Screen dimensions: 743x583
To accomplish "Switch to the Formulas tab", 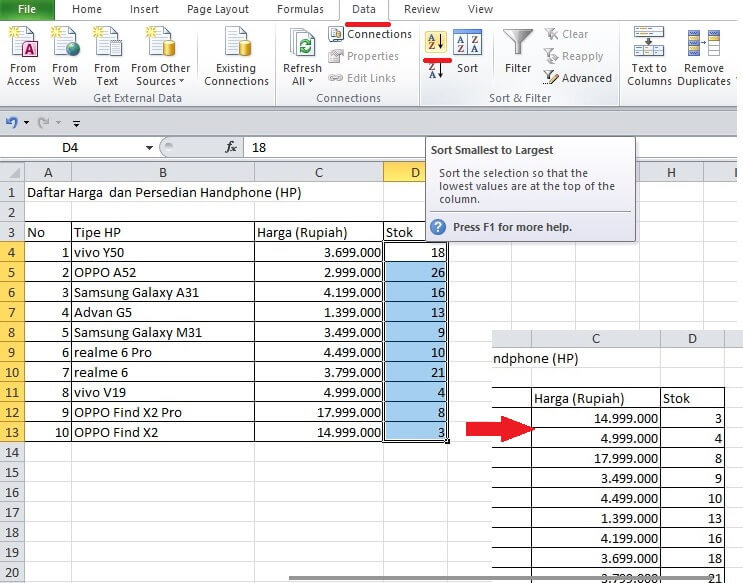I will click(x=300, y=9).
